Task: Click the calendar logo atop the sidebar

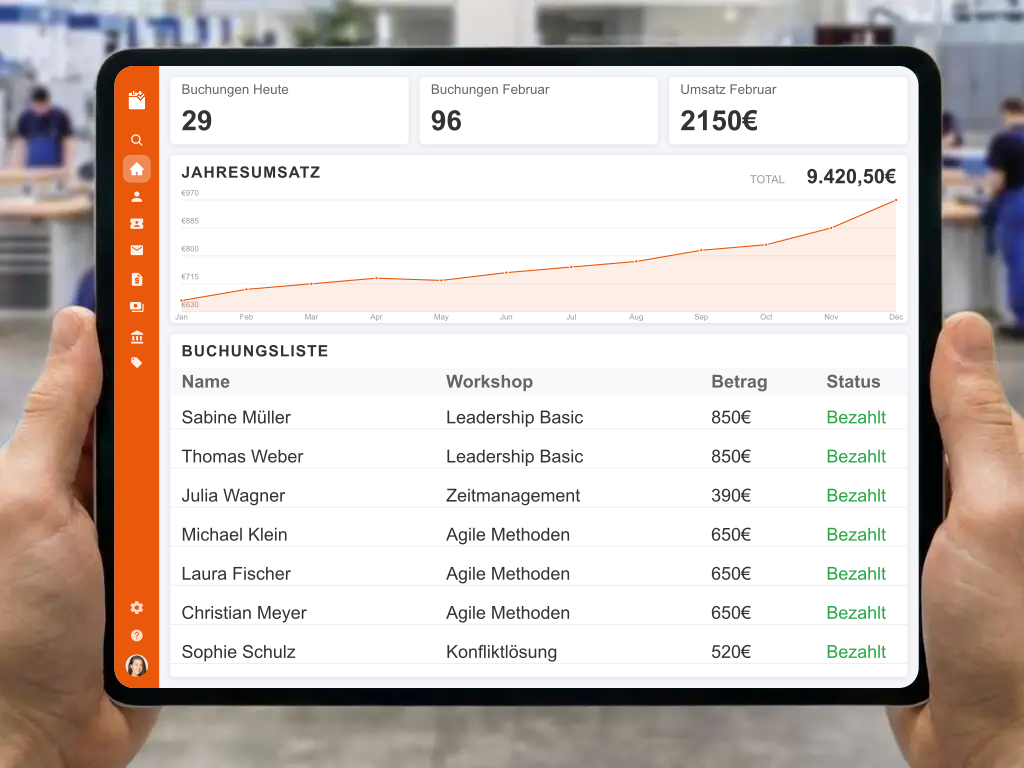Action: [x=137, y=99]
